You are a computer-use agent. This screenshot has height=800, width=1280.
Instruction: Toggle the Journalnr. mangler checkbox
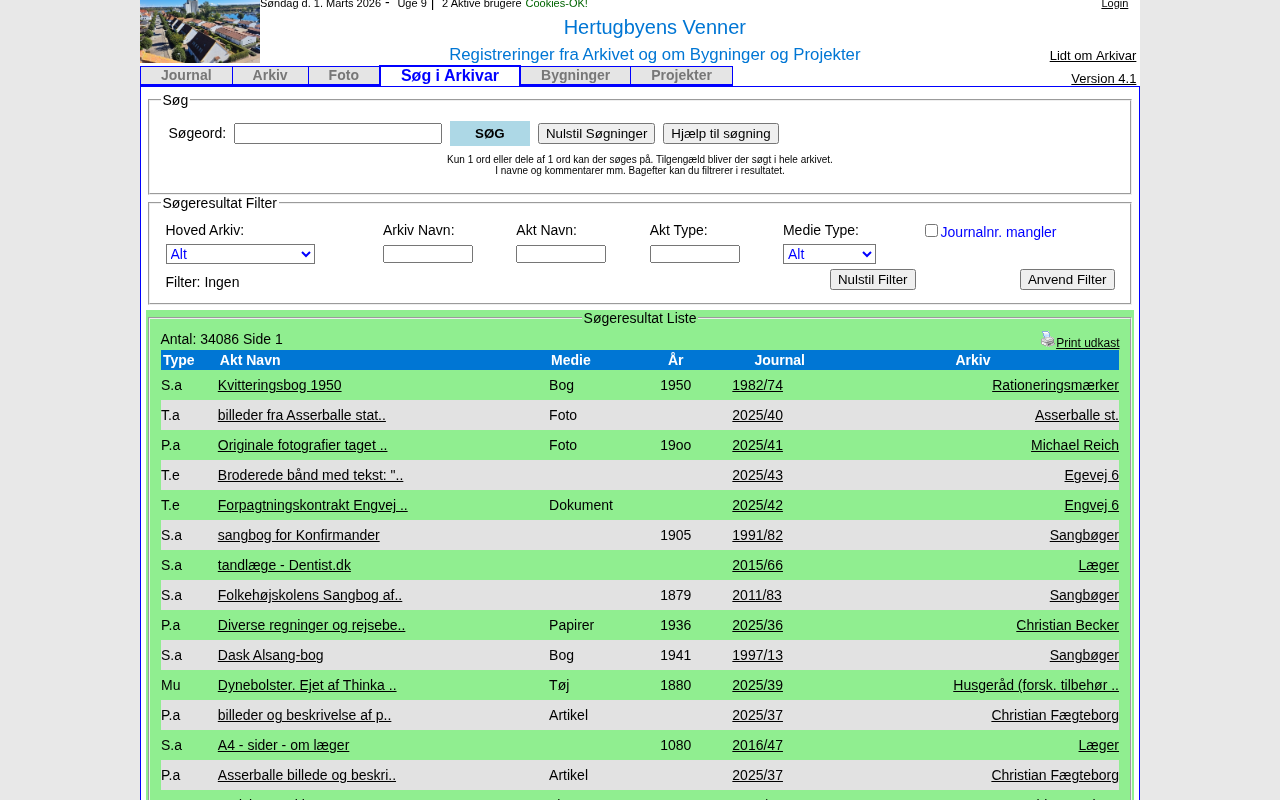tap(931, 231)
